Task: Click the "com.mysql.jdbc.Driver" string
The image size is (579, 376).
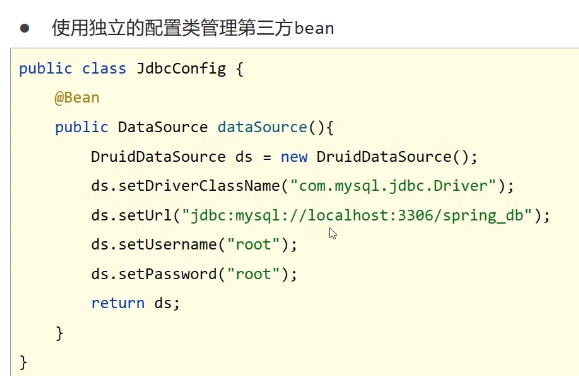Action: 393,186
